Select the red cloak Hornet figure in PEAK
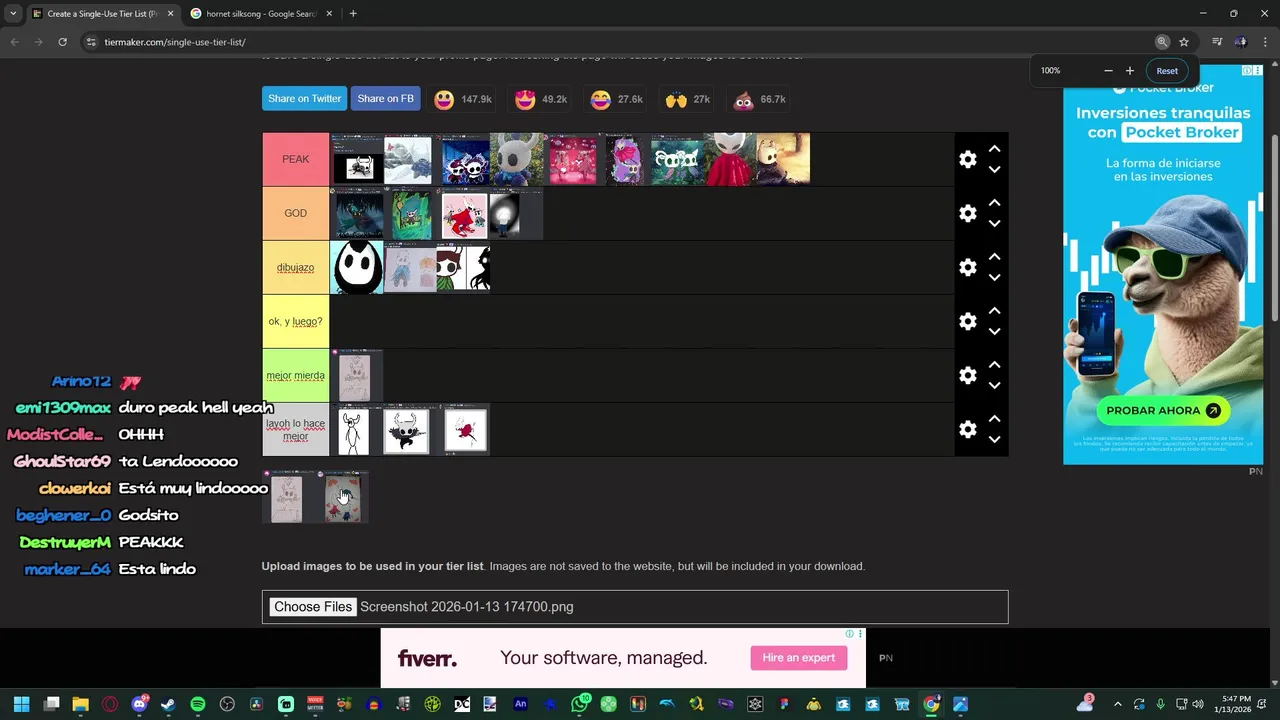Image resolution: width=1280 pixels, height=720 pixels. click(x=730, y=159)
